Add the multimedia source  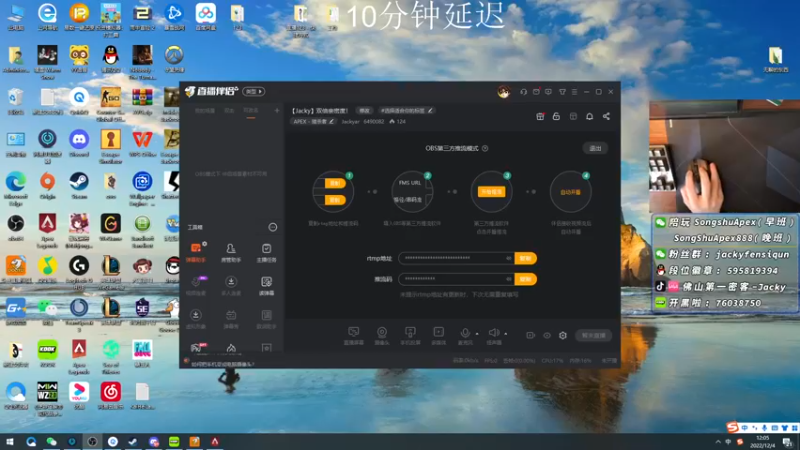pos(438,336)
